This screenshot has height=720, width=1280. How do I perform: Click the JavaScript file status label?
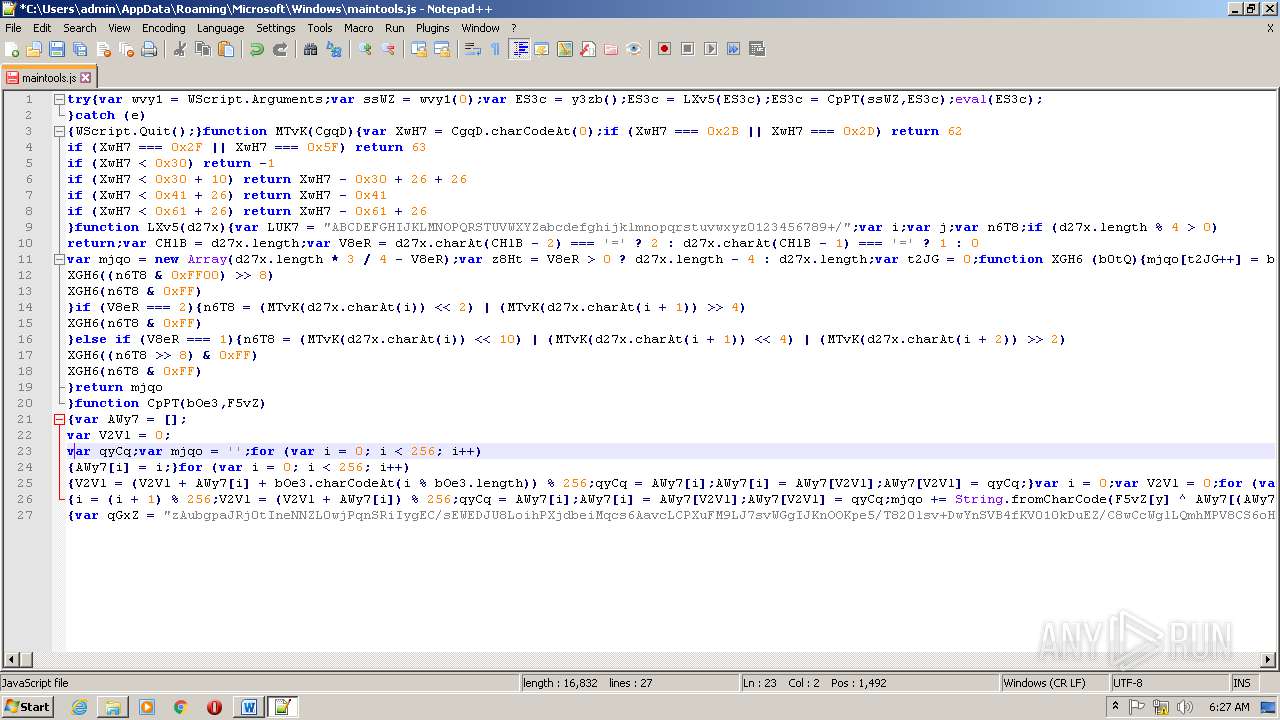259,682
